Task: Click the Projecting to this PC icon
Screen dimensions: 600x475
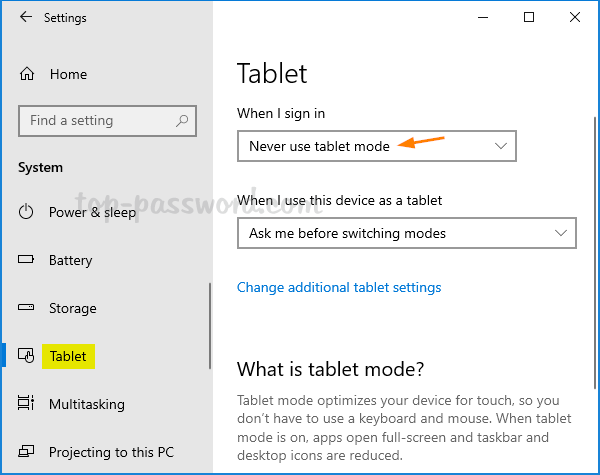Action: click(x=26, y=452)
